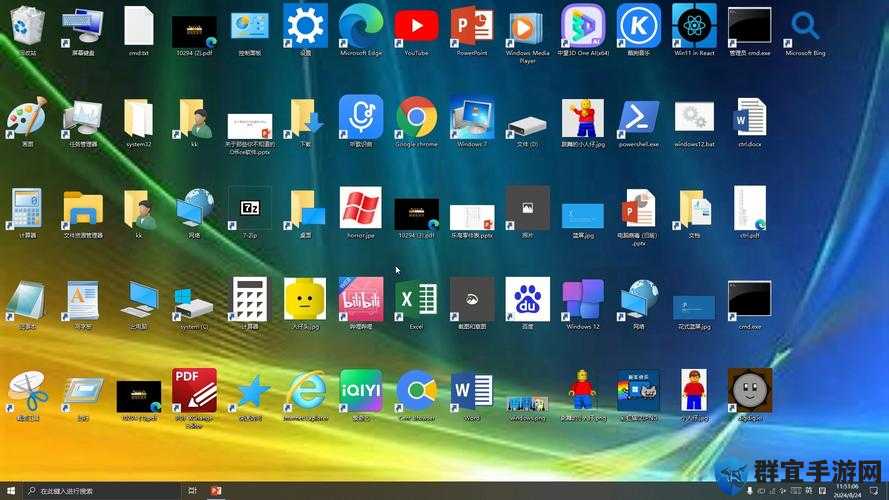This screenshot has height=500, width=889.
Task: Open the Control Panel shortcut
Action: [250, 27]
